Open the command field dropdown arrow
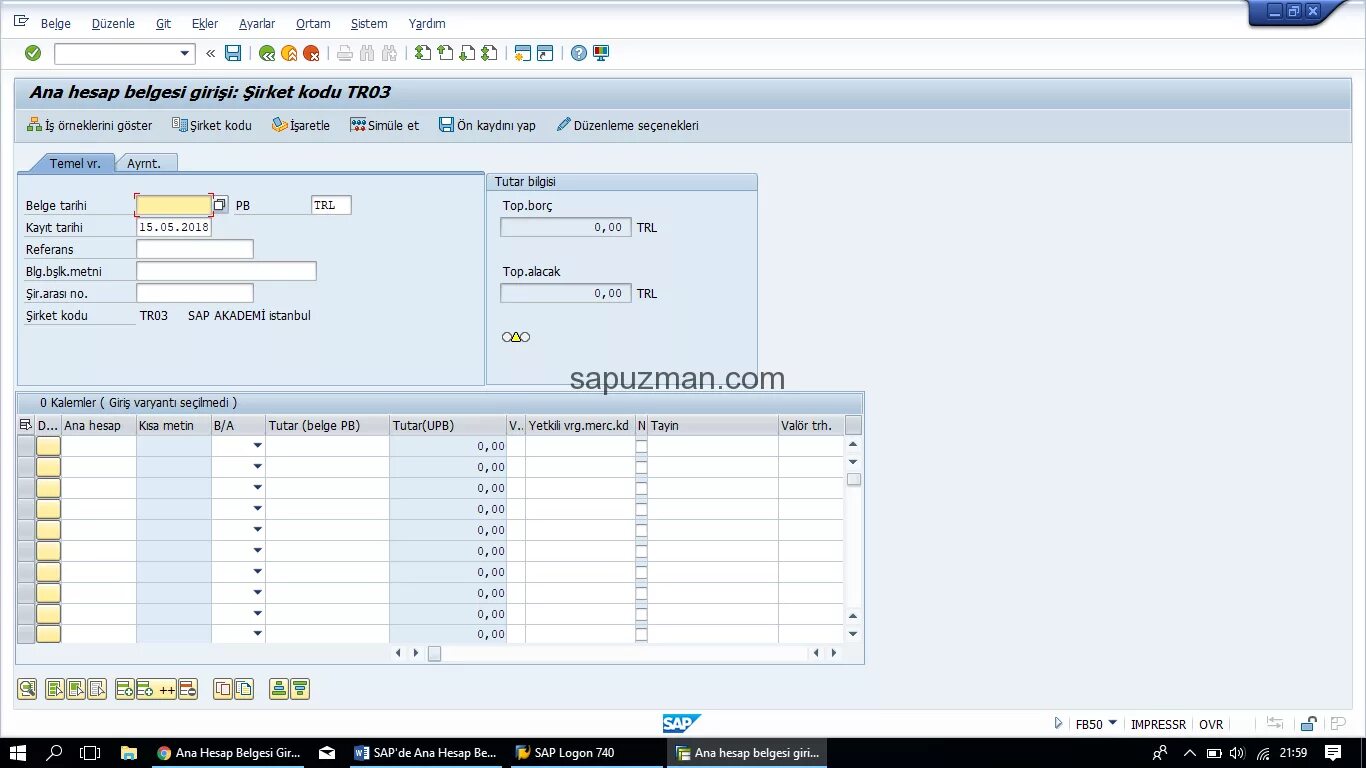The image size is (1366, 768). pos(184,53)
